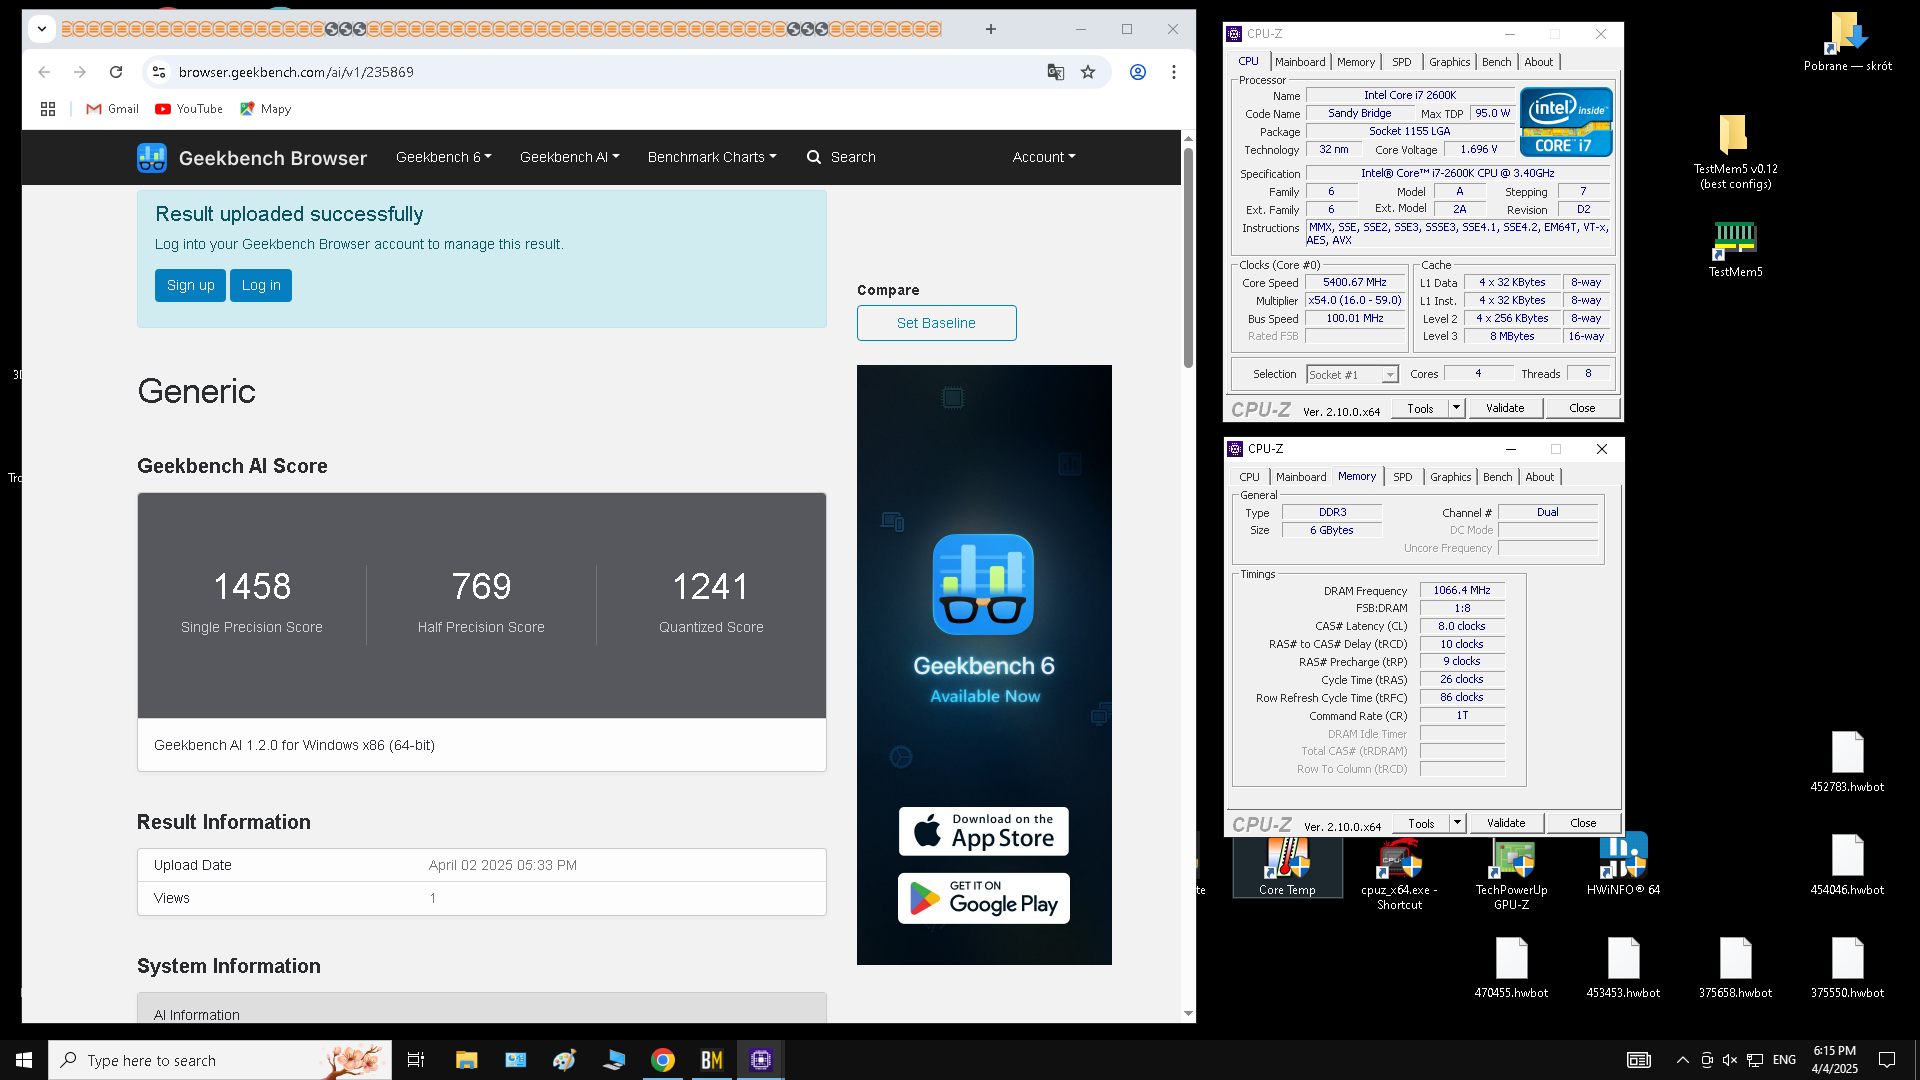Viewport: 1920px width, 1080px height.
Task: Click the ENG language indicator
Action: click(1784, 1060)
